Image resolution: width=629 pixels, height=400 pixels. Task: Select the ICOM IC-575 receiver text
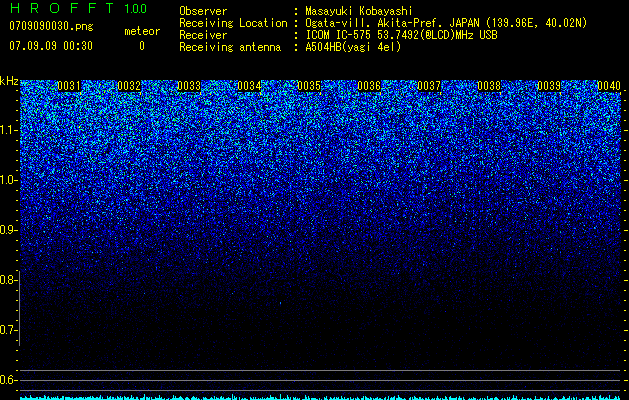point(401,35)
